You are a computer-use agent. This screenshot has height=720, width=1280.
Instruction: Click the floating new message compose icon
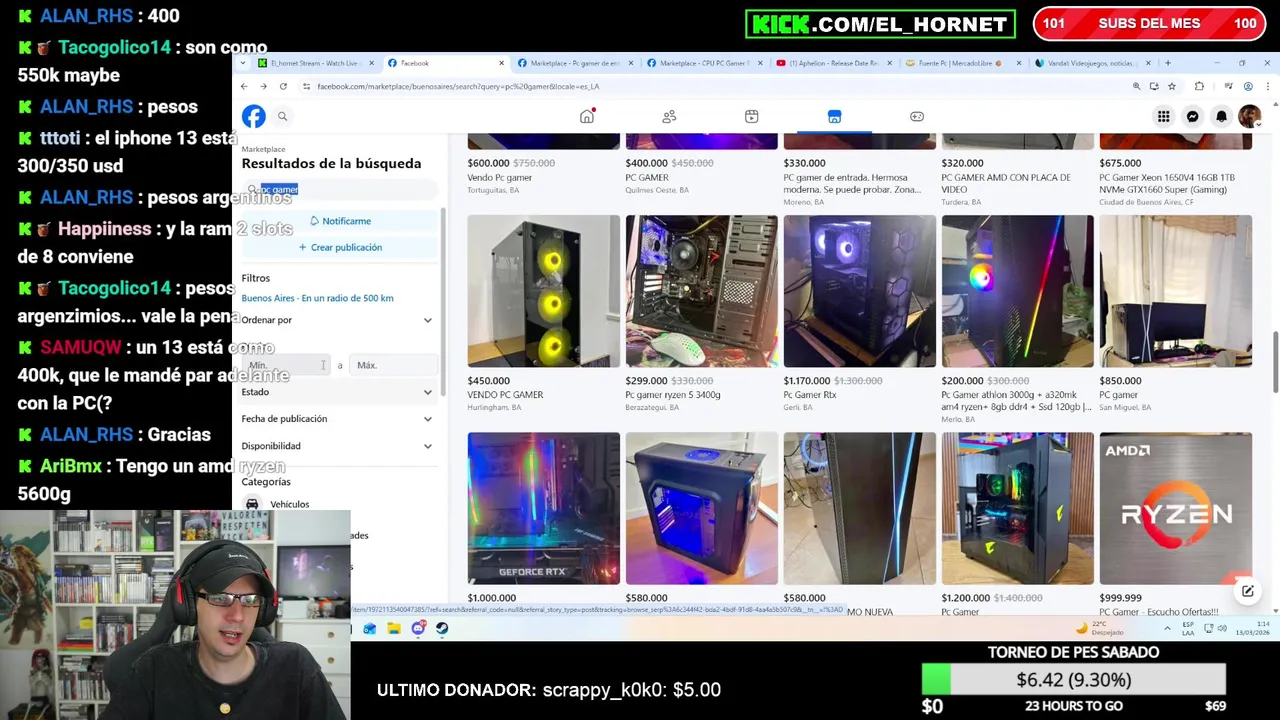[1248, 591]
